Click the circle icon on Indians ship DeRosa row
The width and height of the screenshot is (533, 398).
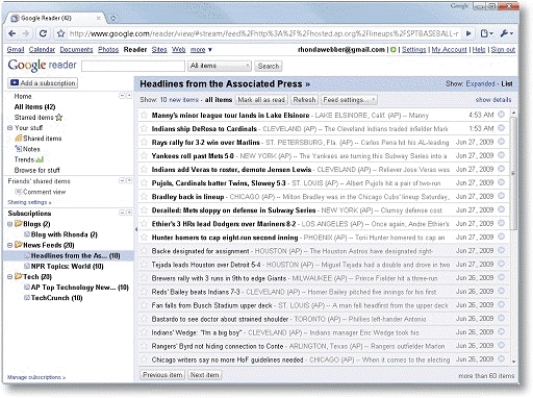pos(501,128)
